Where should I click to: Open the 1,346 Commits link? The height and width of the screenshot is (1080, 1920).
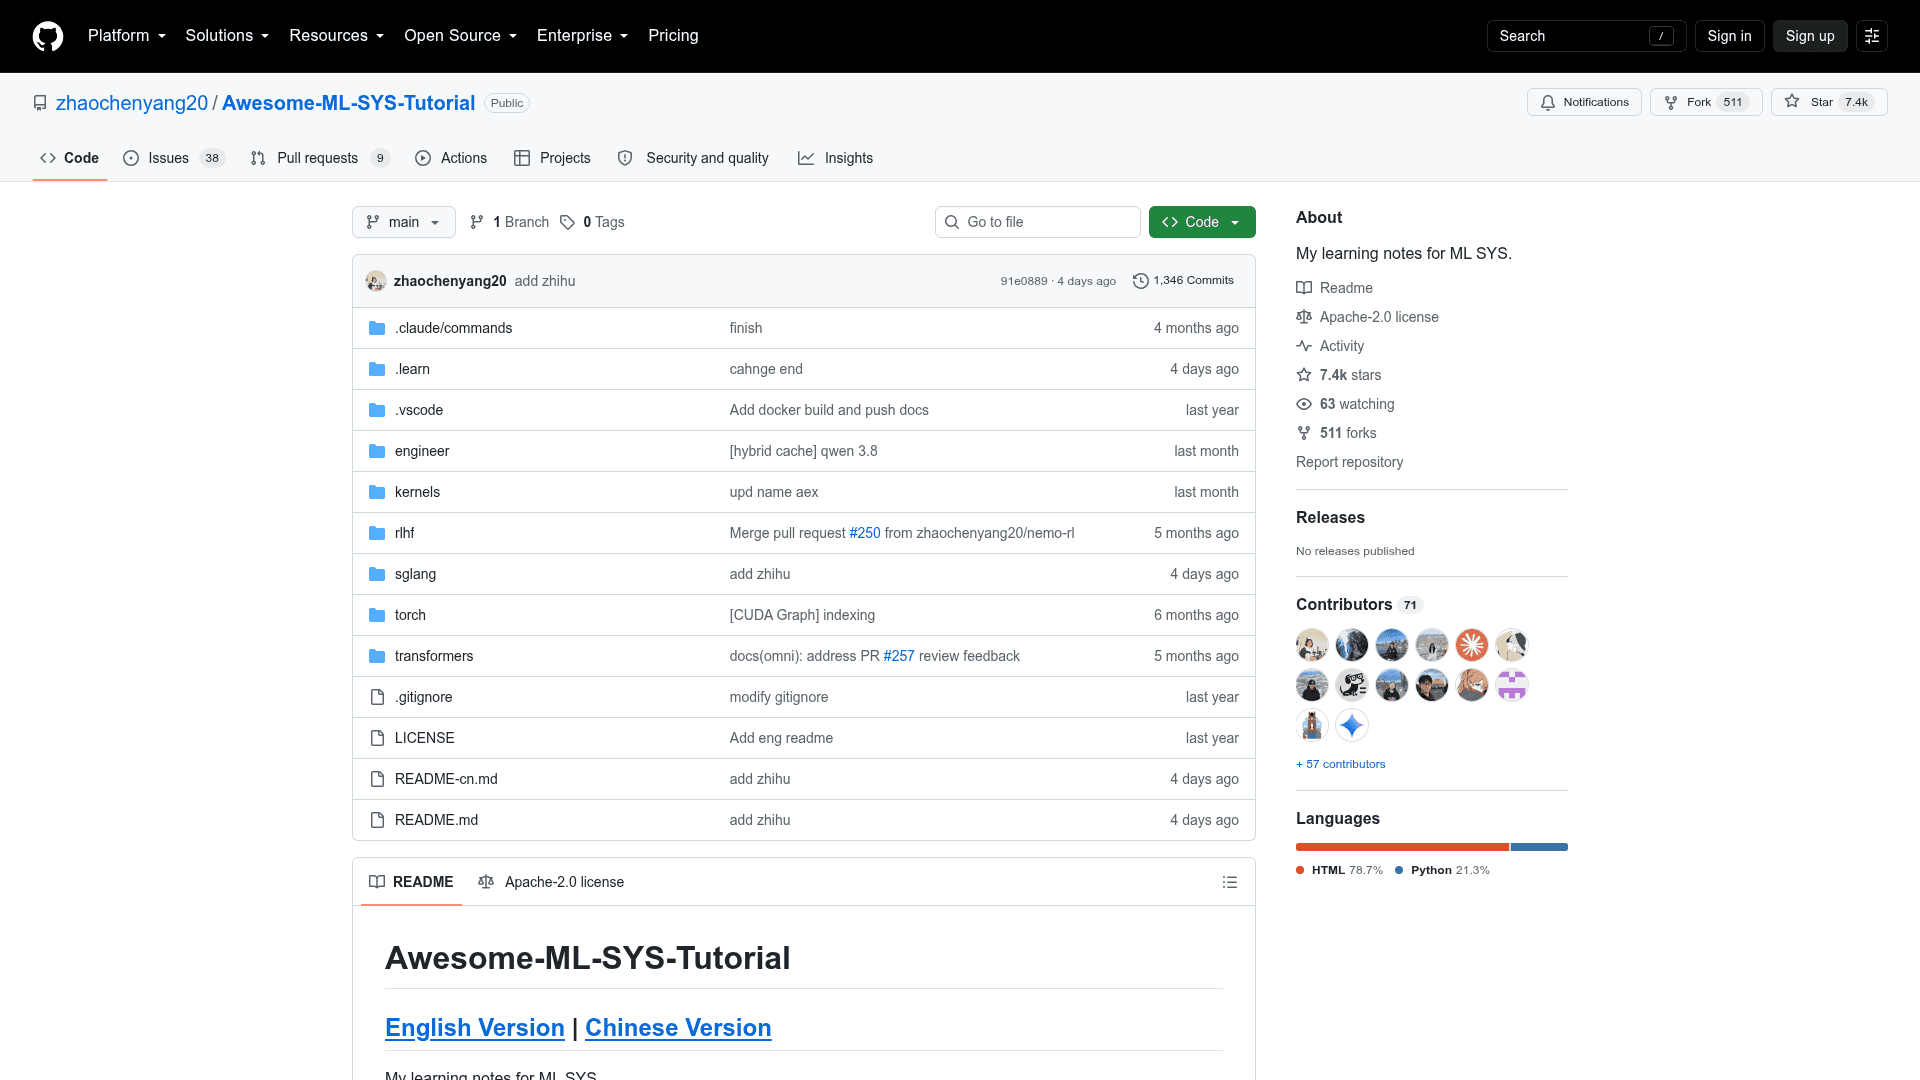[x=1184, y=281]
